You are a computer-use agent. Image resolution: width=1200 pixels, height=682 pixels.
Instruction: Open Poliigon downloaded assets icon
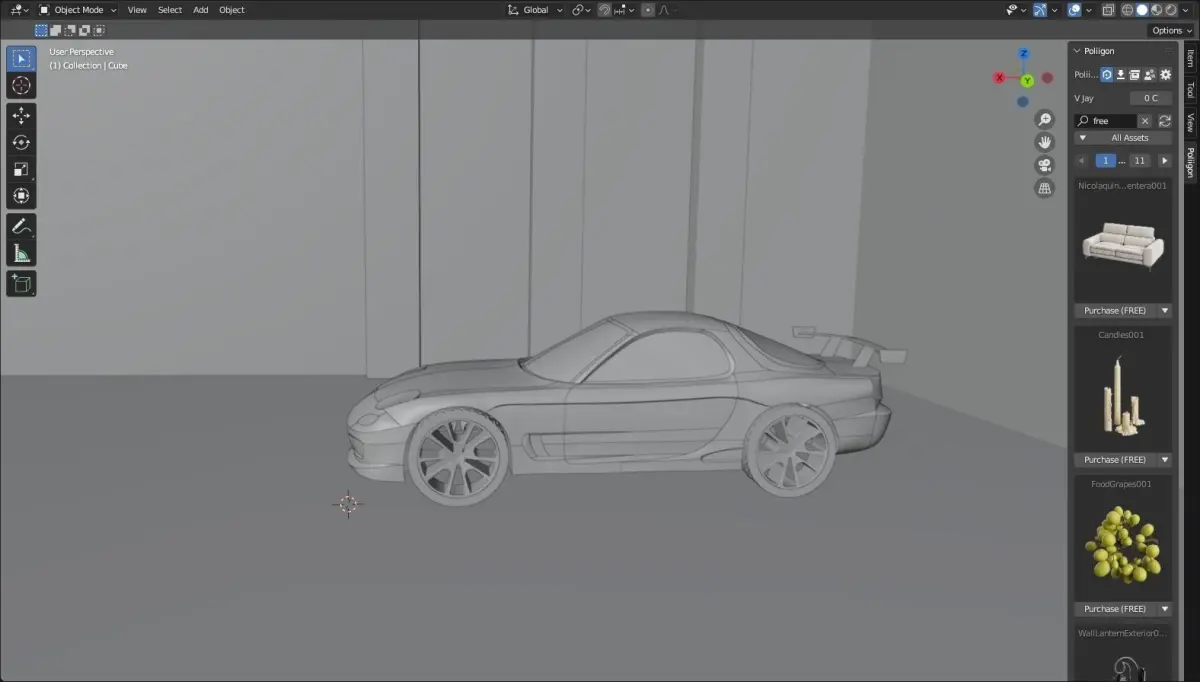[1121, 75]
